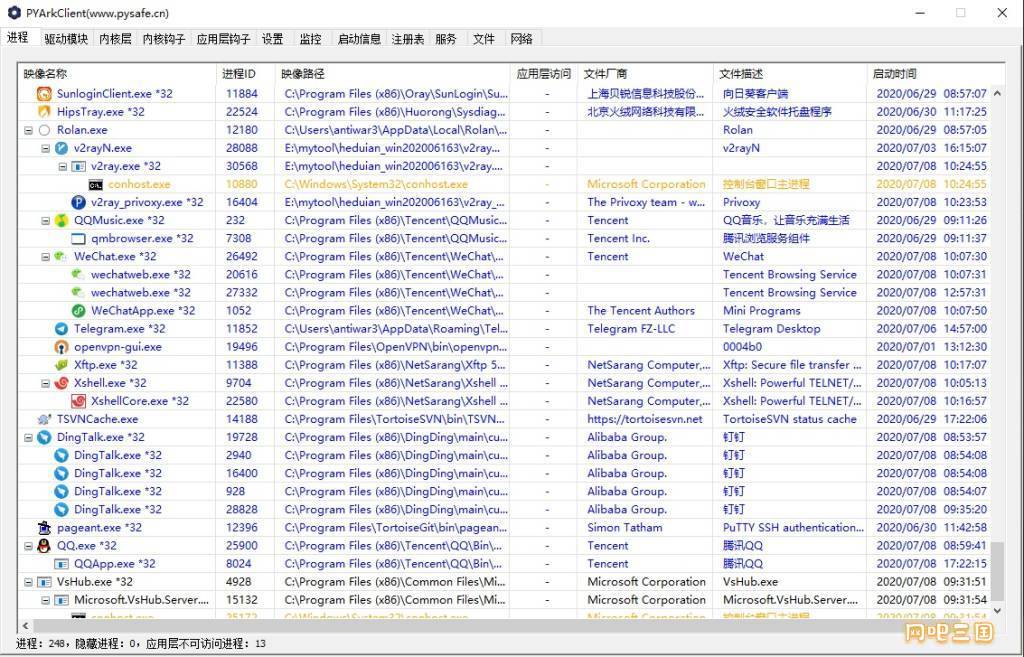Collapse the DingTalk.exe parent node
The height and width of the screenshot is (657, 1024).
point(28,438)
